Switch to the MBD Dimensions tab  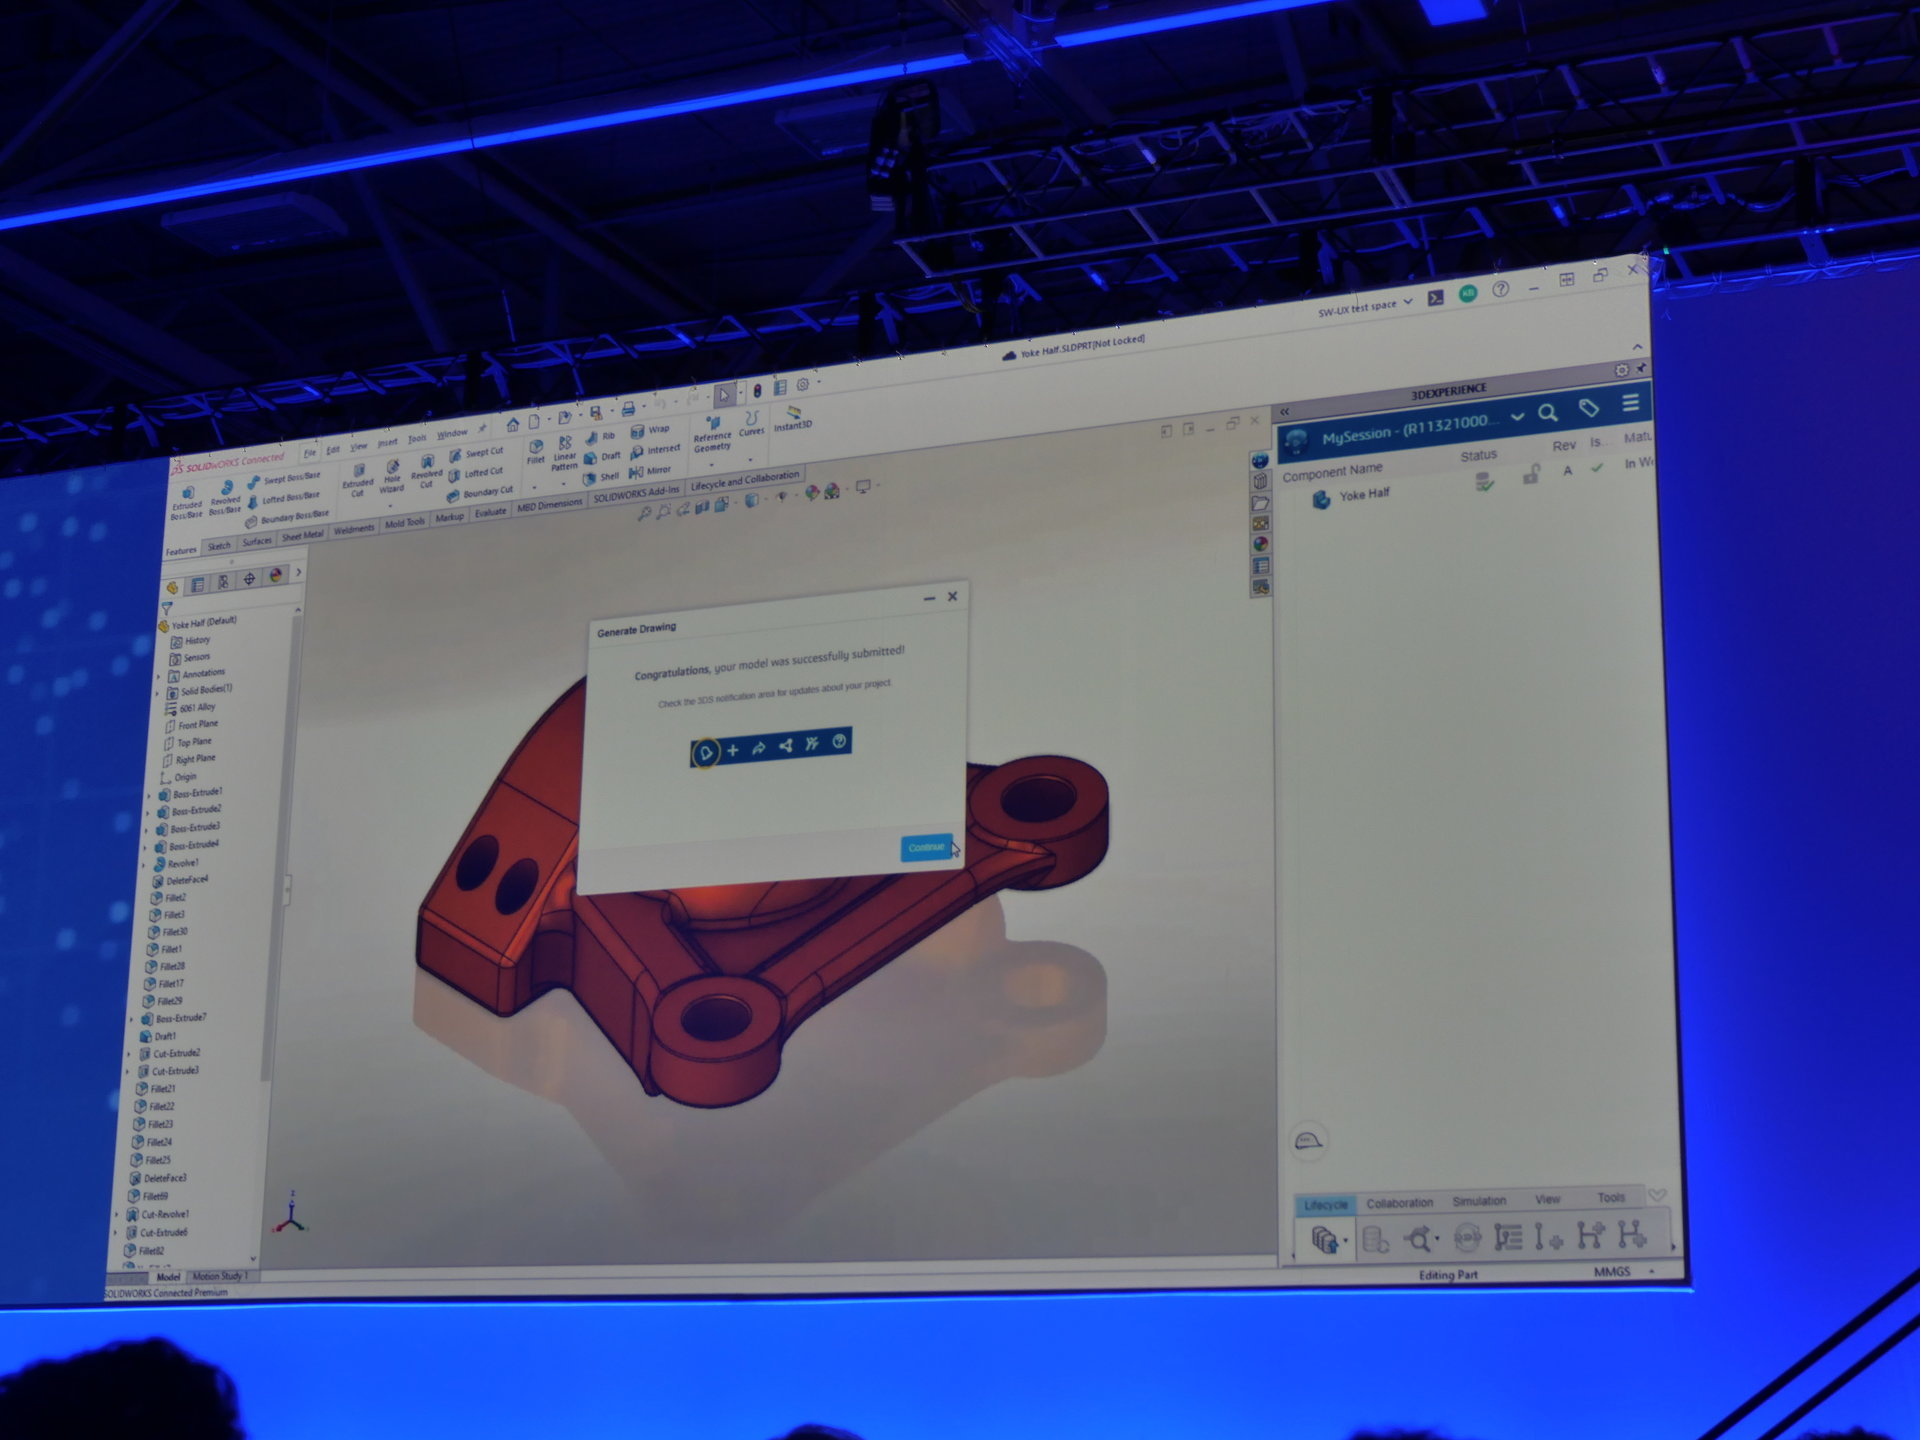(549, 505)
